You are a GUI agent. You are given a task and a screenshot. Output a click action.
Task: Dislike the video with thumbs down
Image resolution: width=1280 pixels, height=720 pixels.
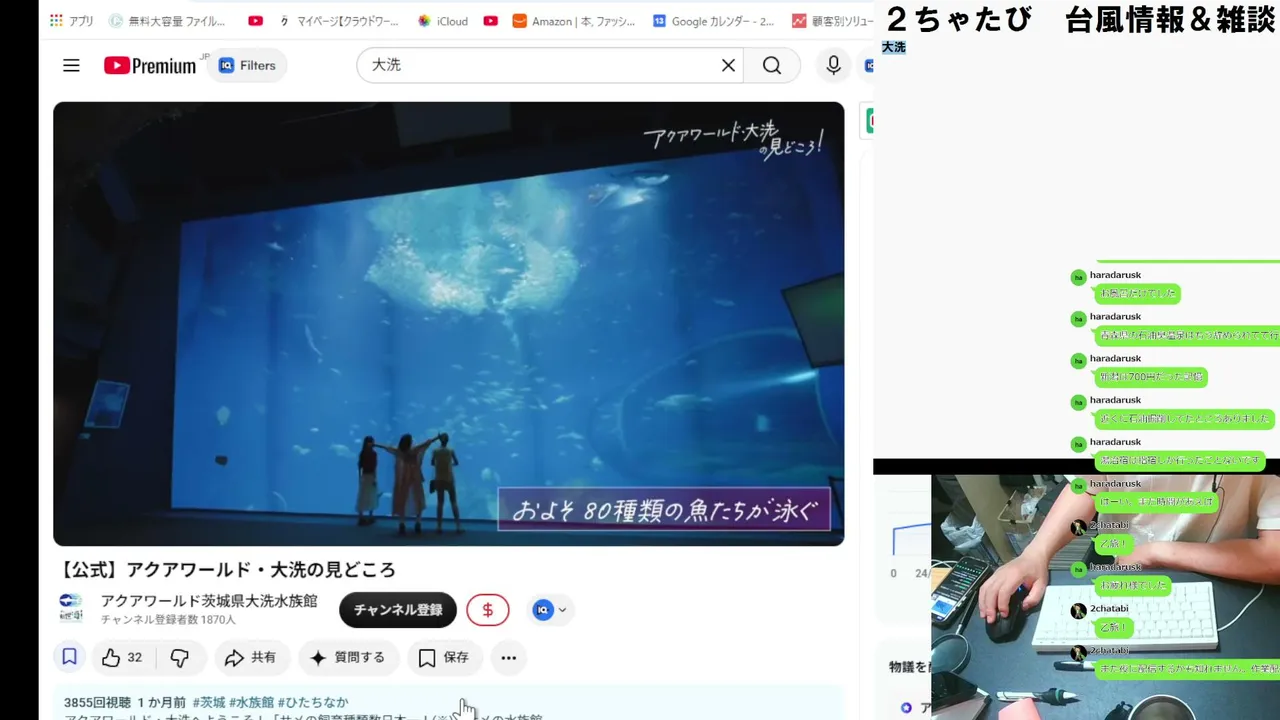coord(180,658)
